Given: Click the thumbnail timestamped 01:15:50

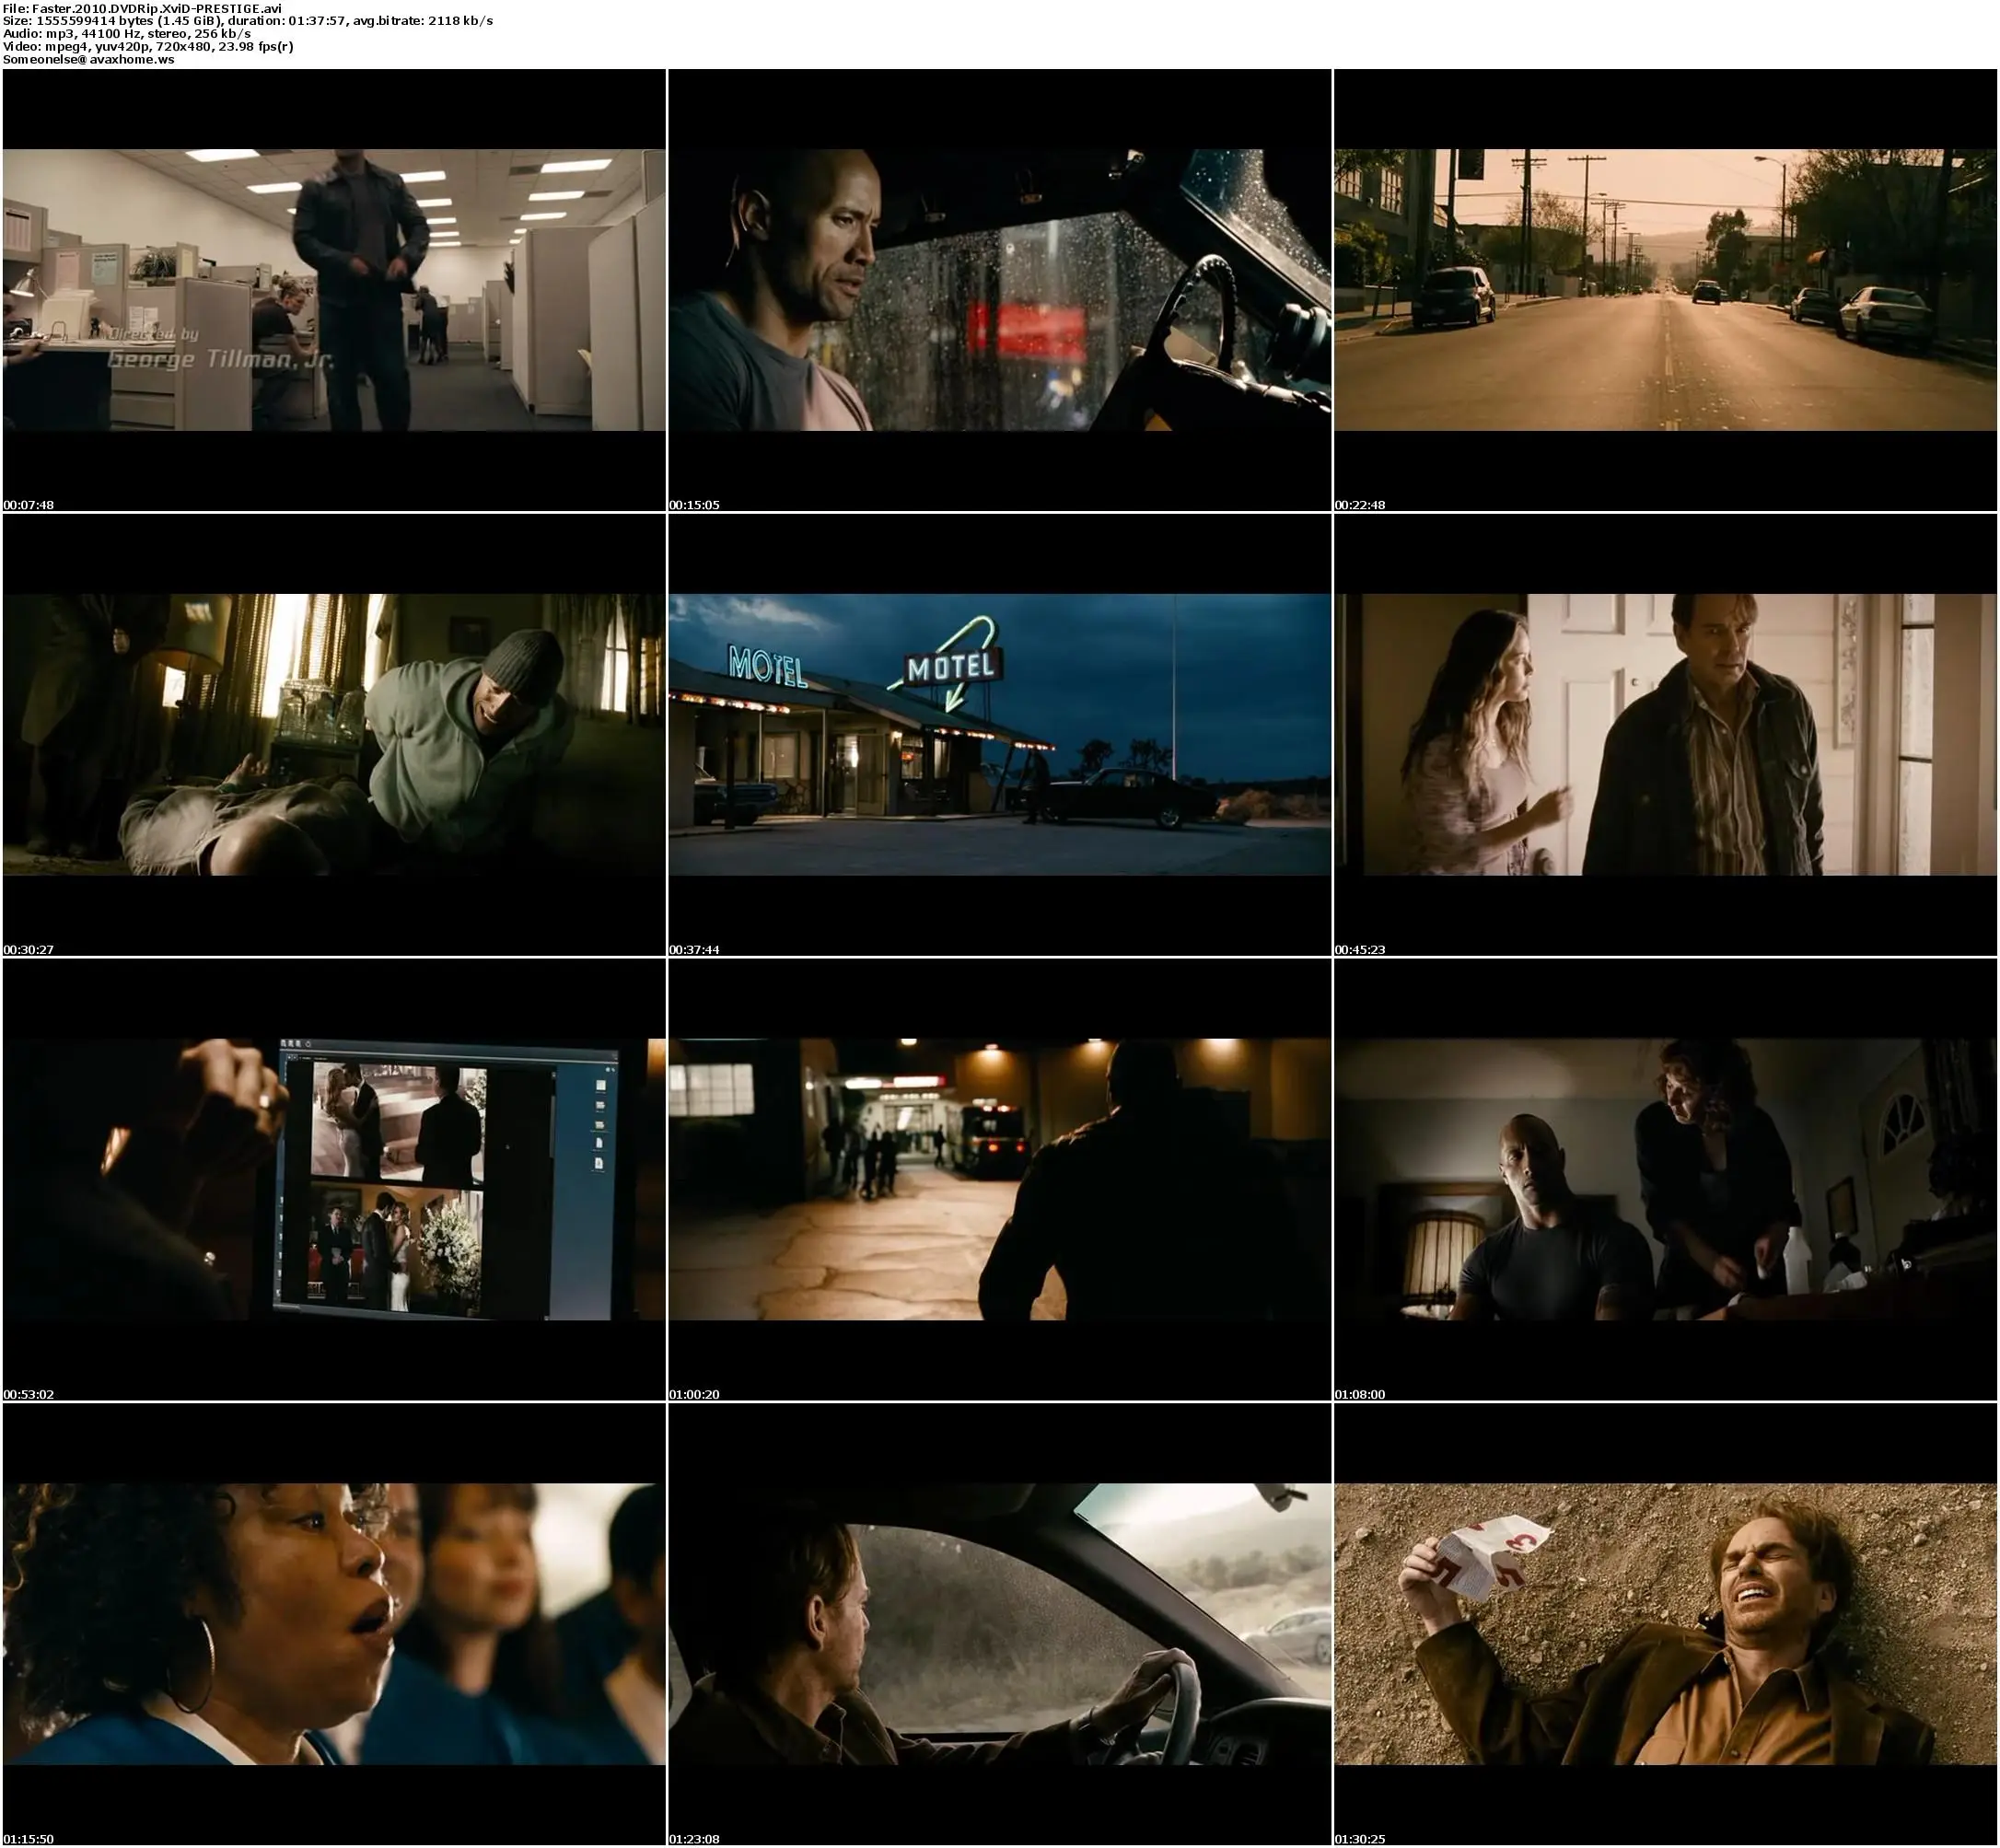Looking at the screenshot, I should point(334,1624).
